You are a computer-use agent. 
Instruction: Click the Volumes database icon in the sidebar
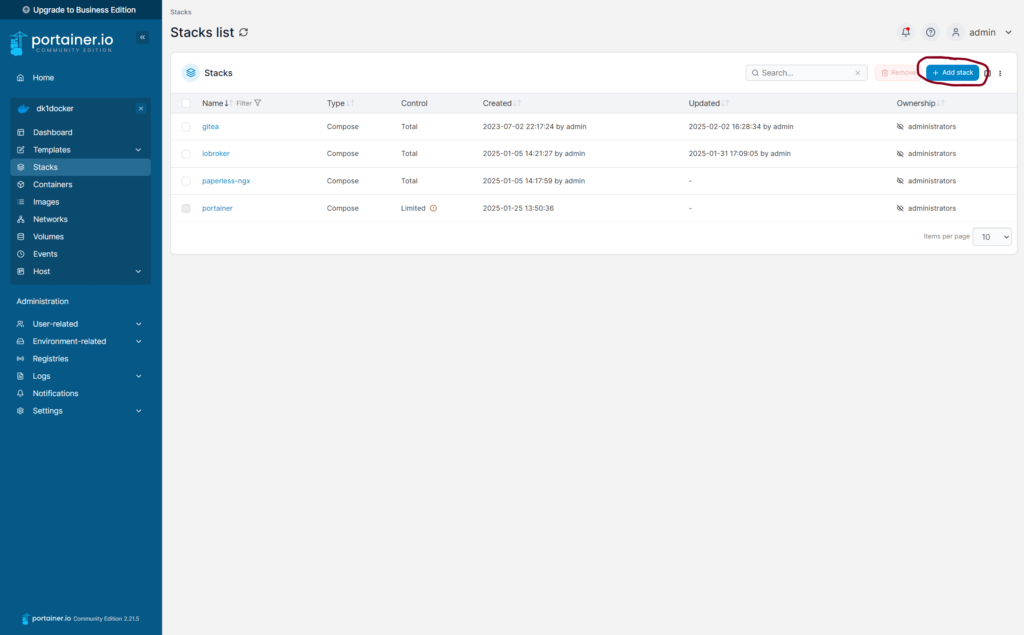[20, 236]
